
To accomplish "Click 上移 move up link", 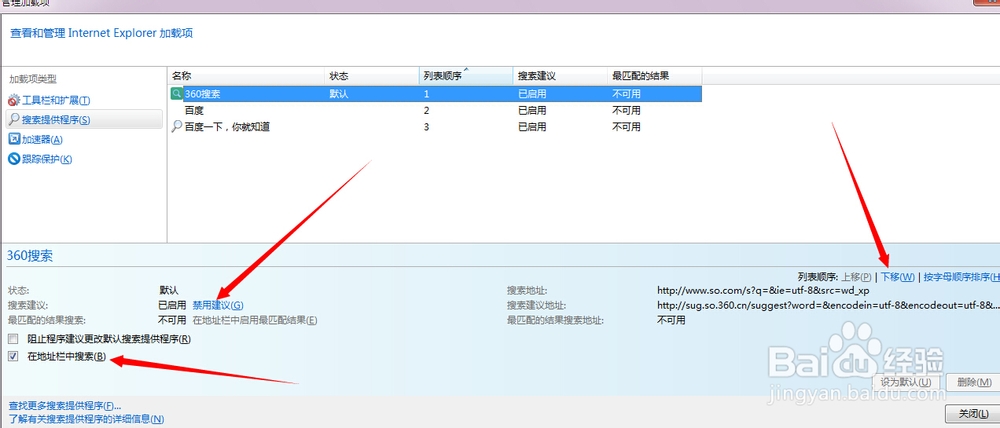I will [x=857, y=277].
